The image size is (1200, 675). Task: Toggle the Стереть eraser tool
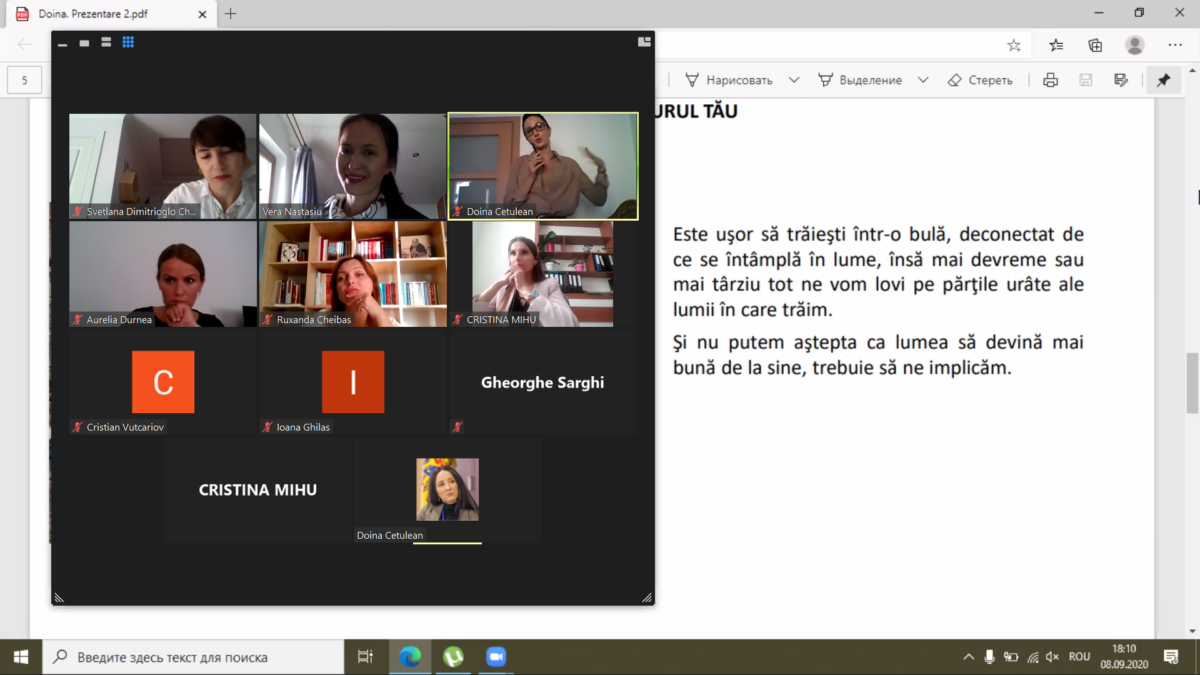pyautogui.click(x=979, y=80)
